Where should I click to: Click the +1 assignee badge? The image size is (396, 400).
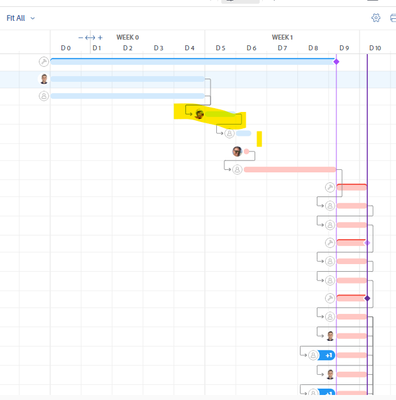327,355
